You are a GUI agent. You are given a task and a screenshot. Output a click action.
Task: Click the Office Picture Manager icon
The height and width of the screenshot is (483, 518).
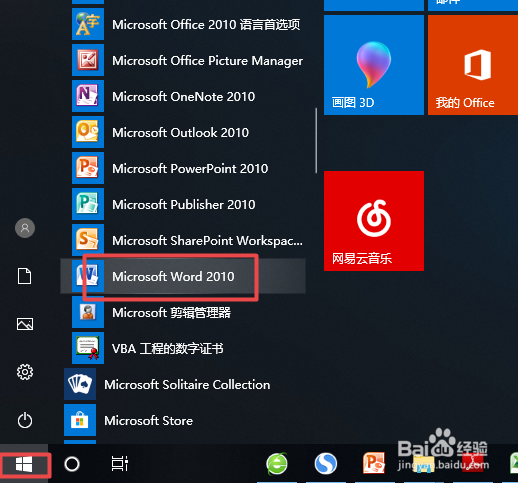(88, 60)
